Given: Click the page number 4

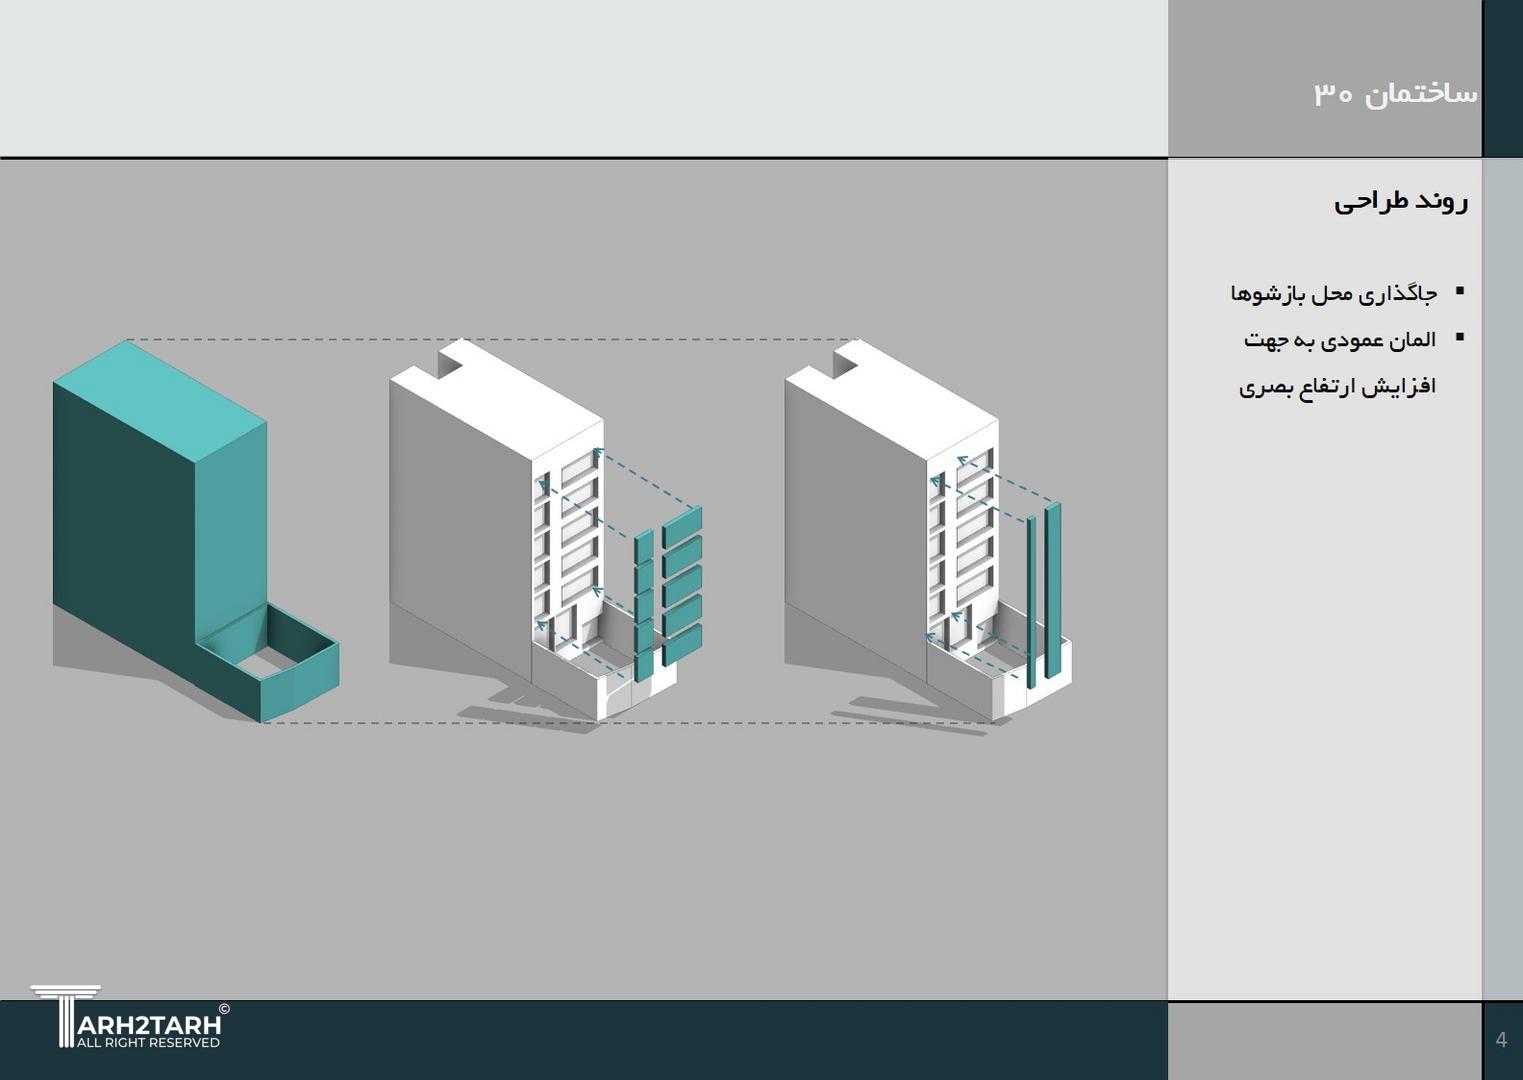Looking at the screenshot, I should coord(1501,1040).
